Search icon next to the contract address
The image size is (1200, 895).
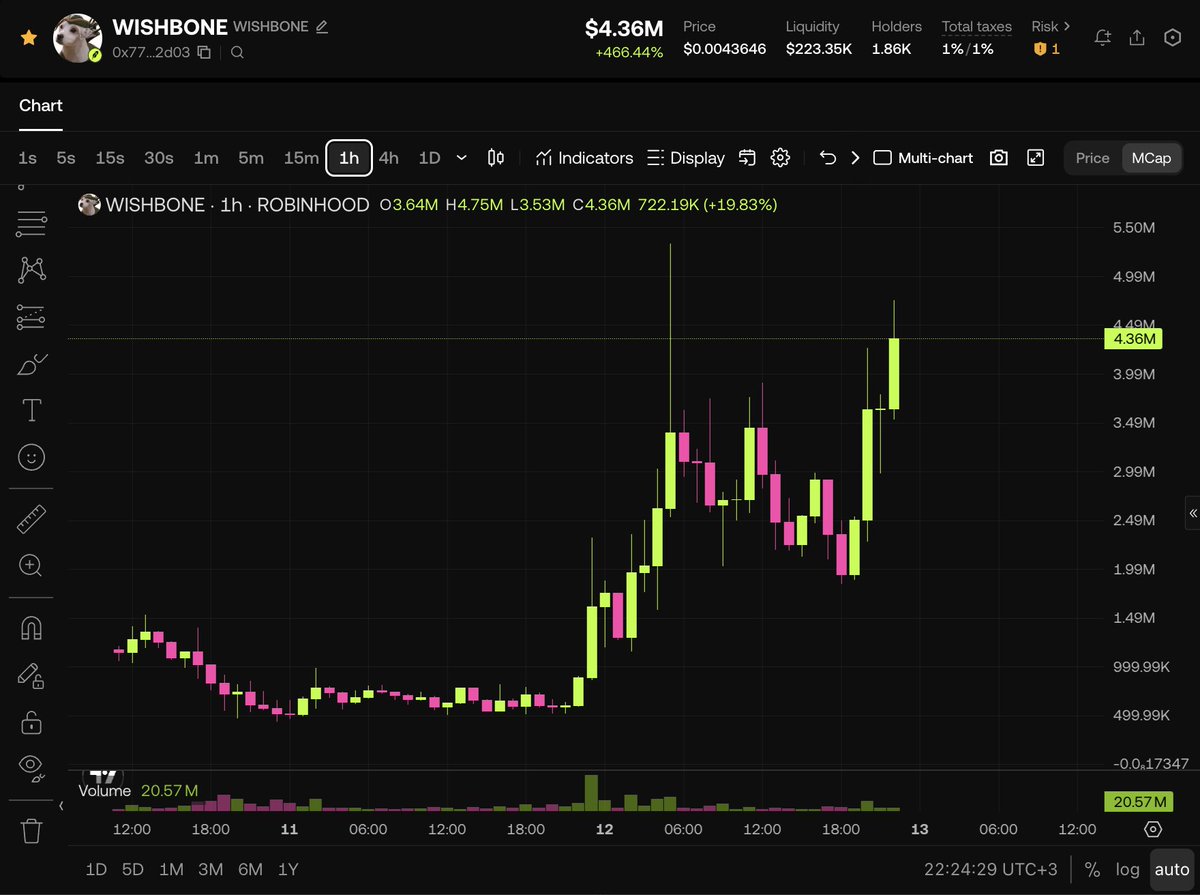point(237,52)
